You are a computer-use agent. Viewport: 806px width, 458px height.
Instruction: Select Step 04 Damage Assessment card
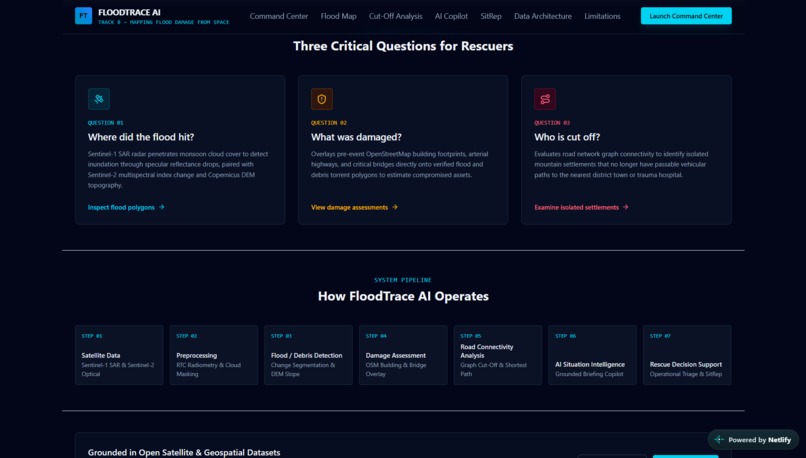[x=403, y=355]
